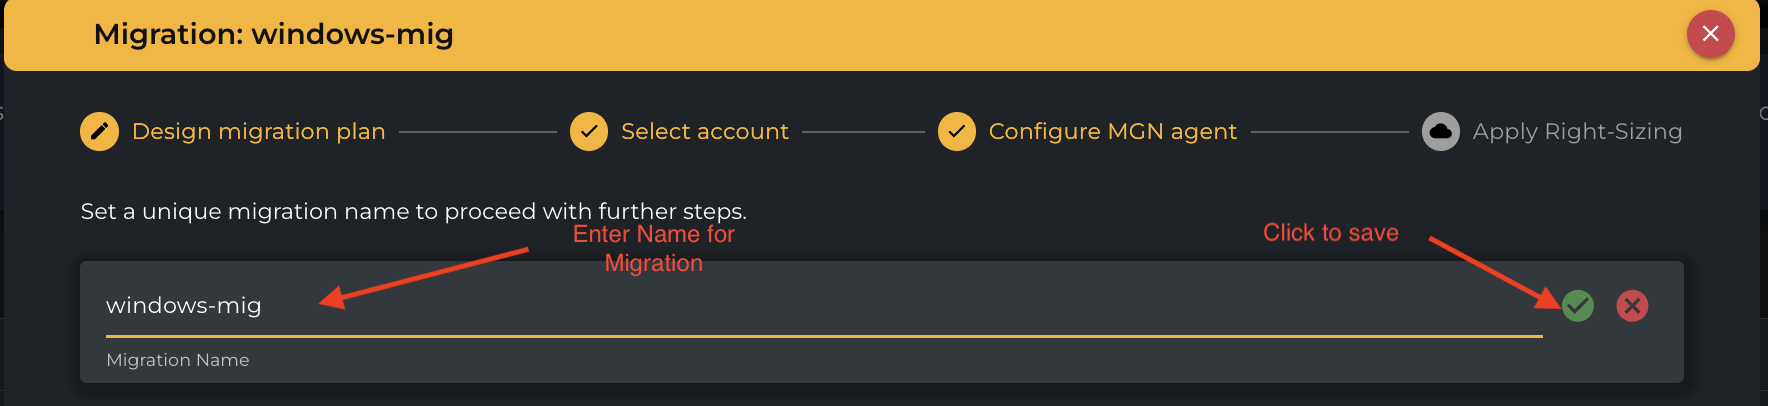Screen dimensions: 1768x406
Task: Click the pencil icon for Design migration plan
Action: (x=99, y=131)
